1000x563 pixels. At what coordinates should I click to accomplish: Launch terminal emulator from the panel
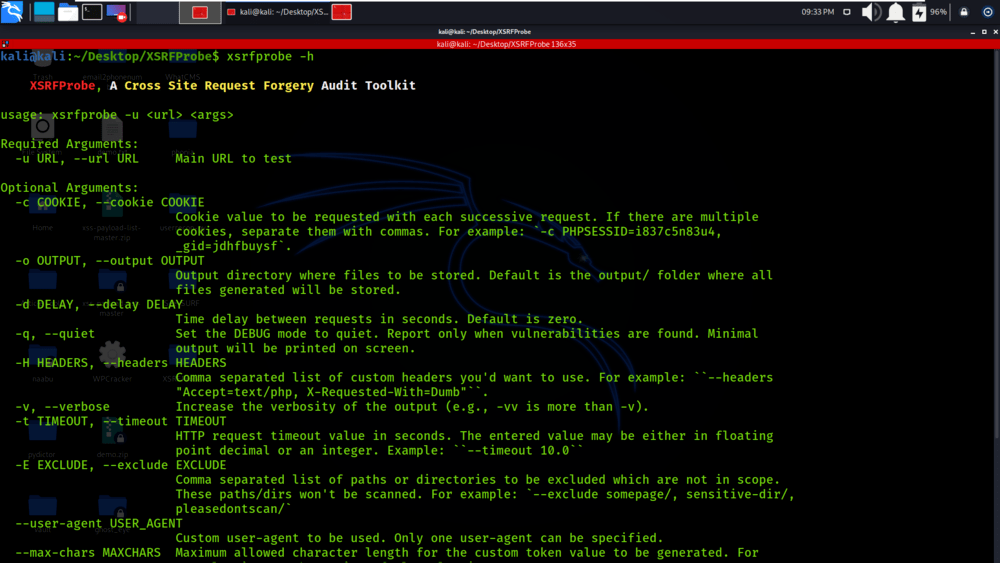point(92,11)
